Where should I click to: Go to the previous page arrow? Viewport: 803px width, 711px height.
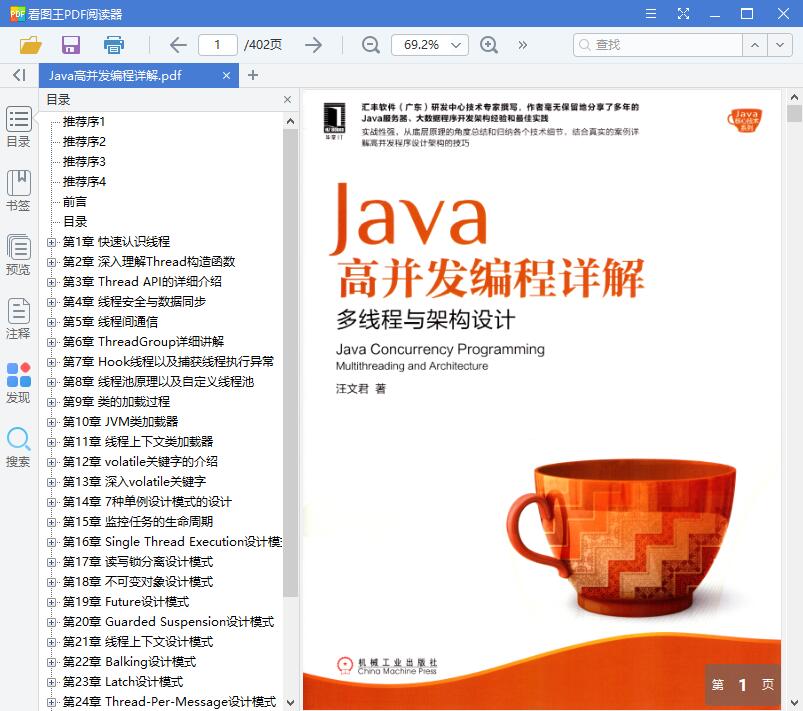[178, 45]
